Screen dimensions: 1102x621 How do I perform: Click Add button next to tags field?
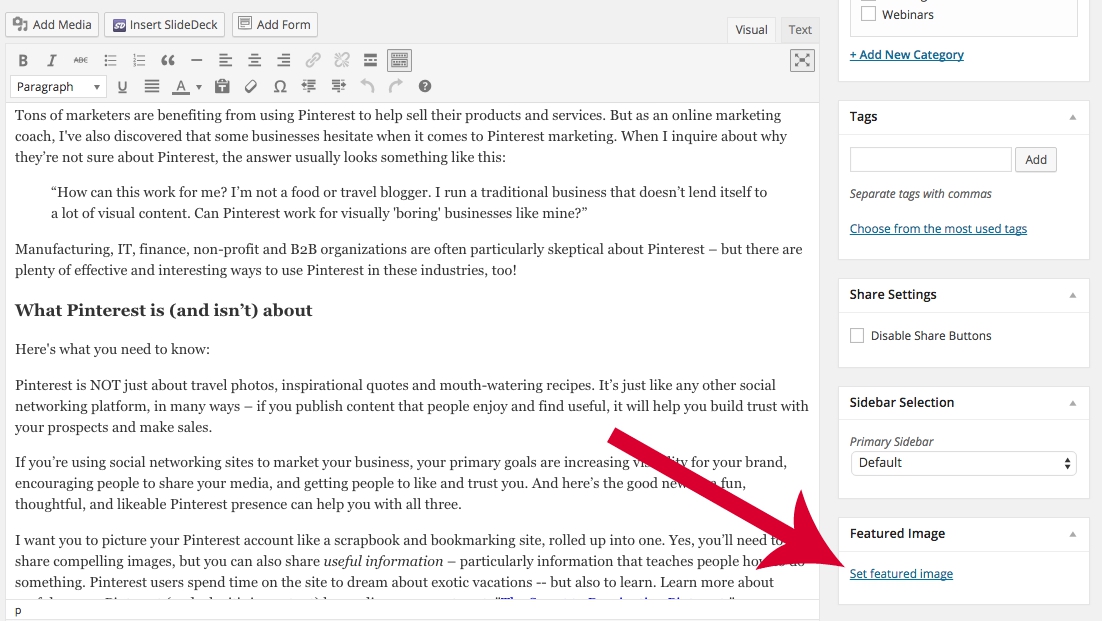1036,159
